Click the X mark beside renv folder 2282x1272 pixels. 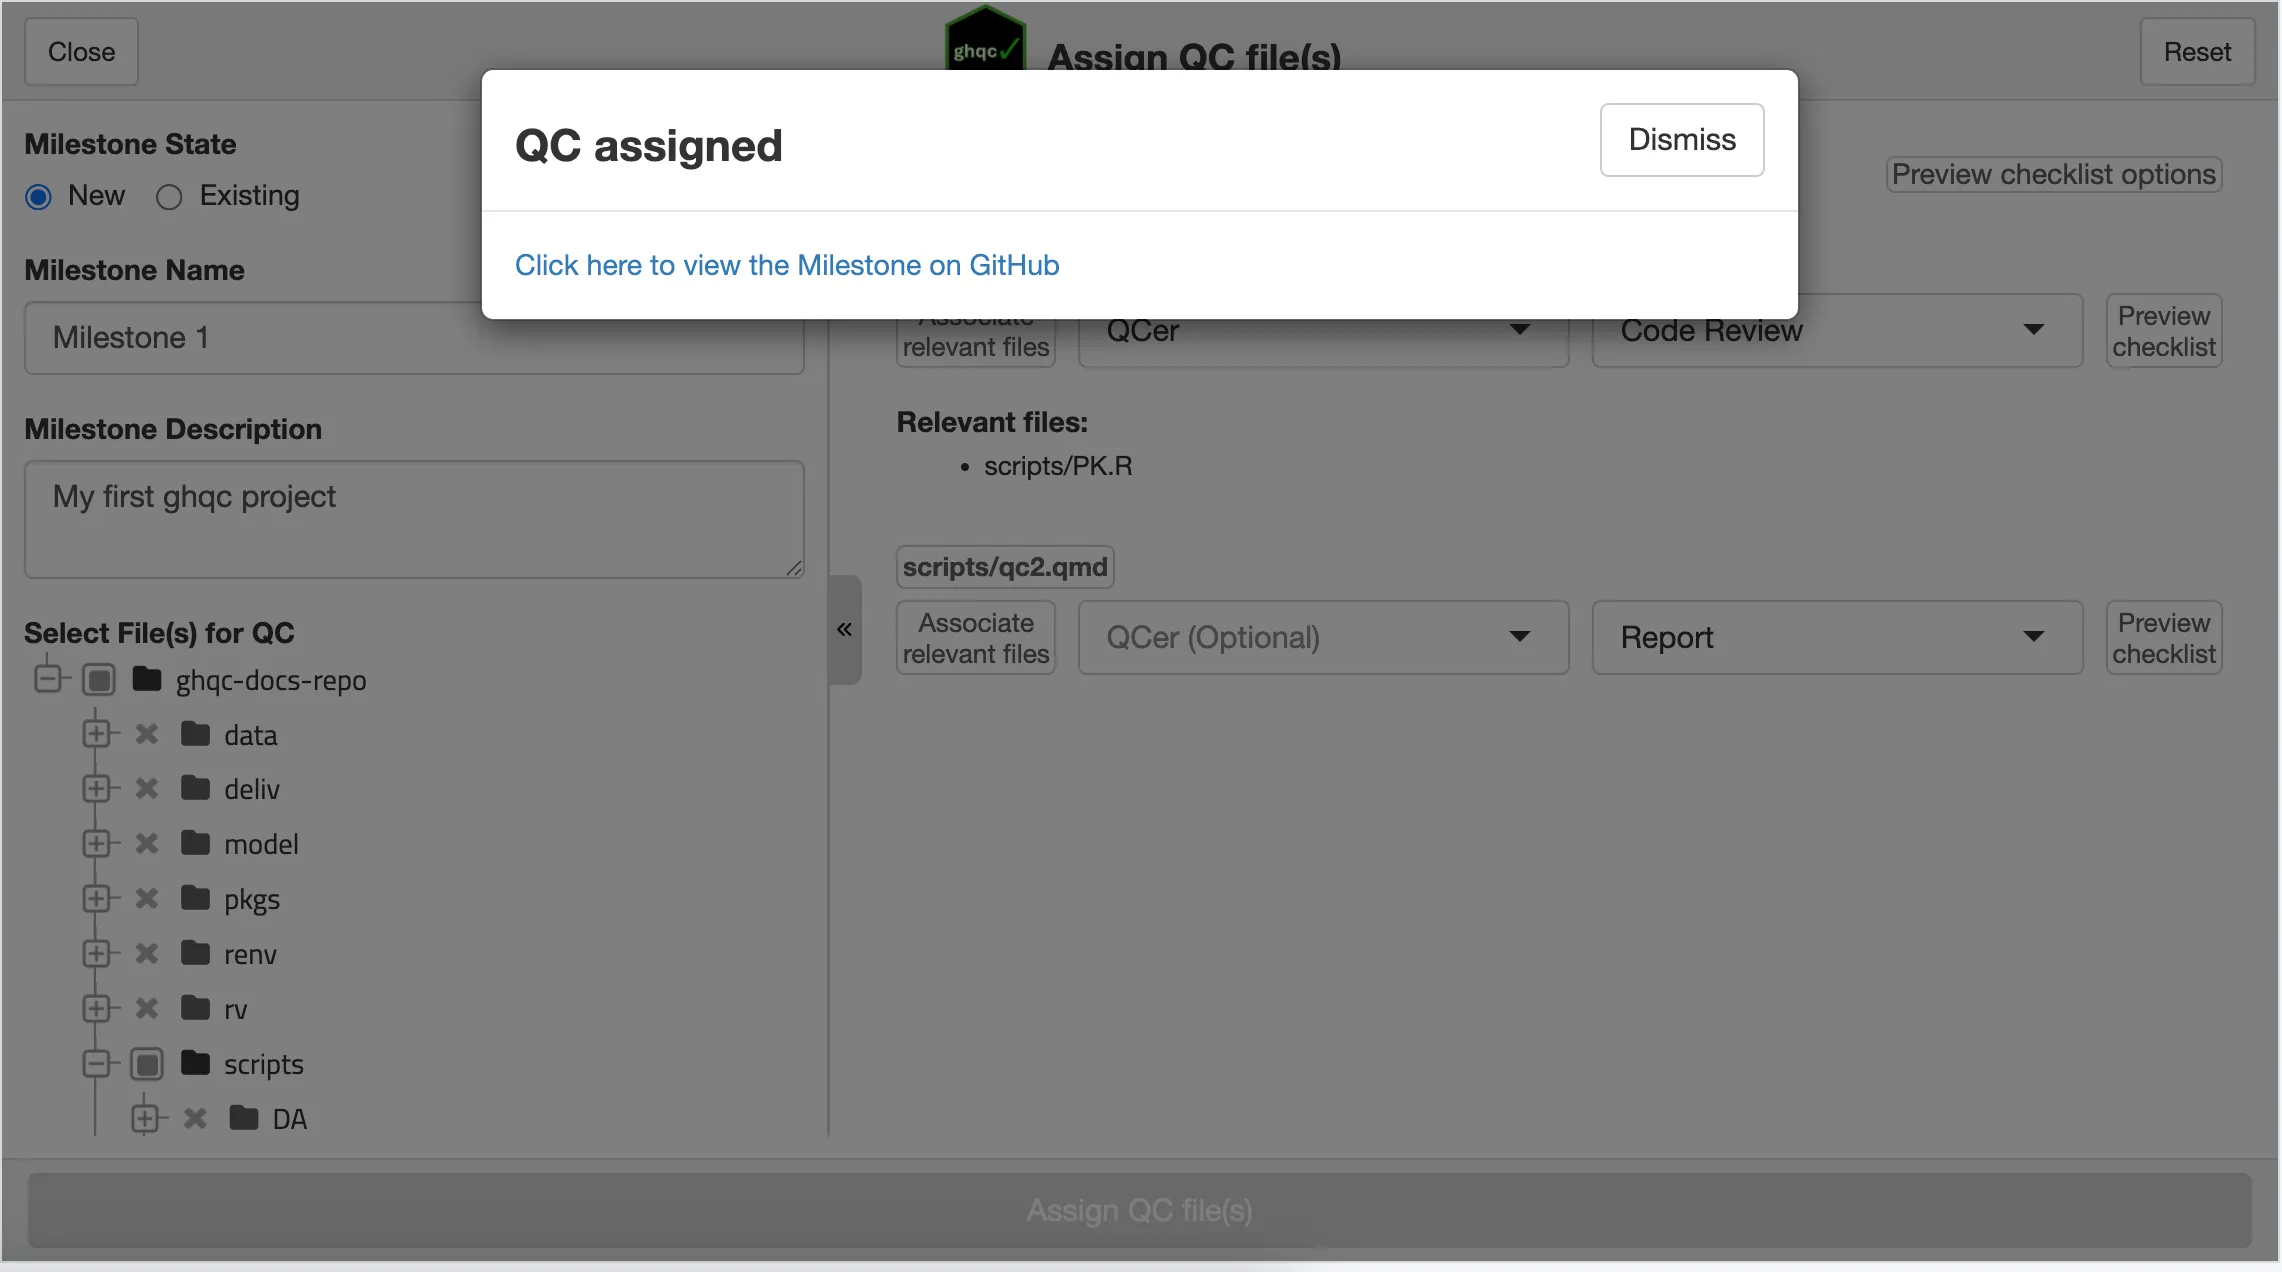pos(147,954)
